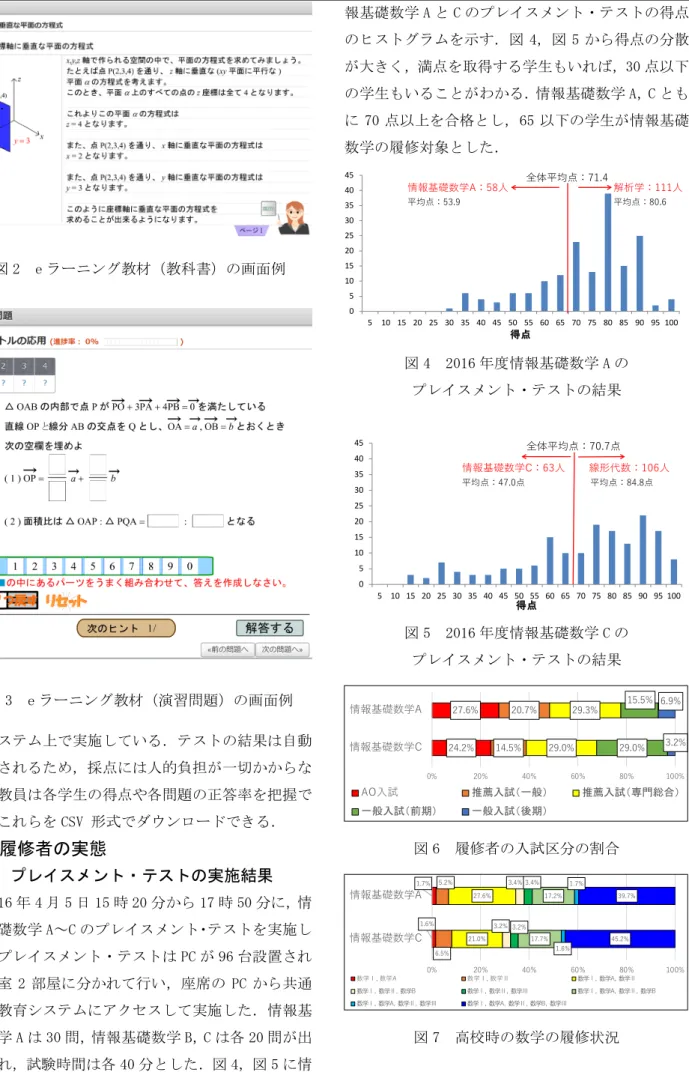Screen dimensions: 689x1078
Task: Open question tab 3
Action: pos(24,366)
